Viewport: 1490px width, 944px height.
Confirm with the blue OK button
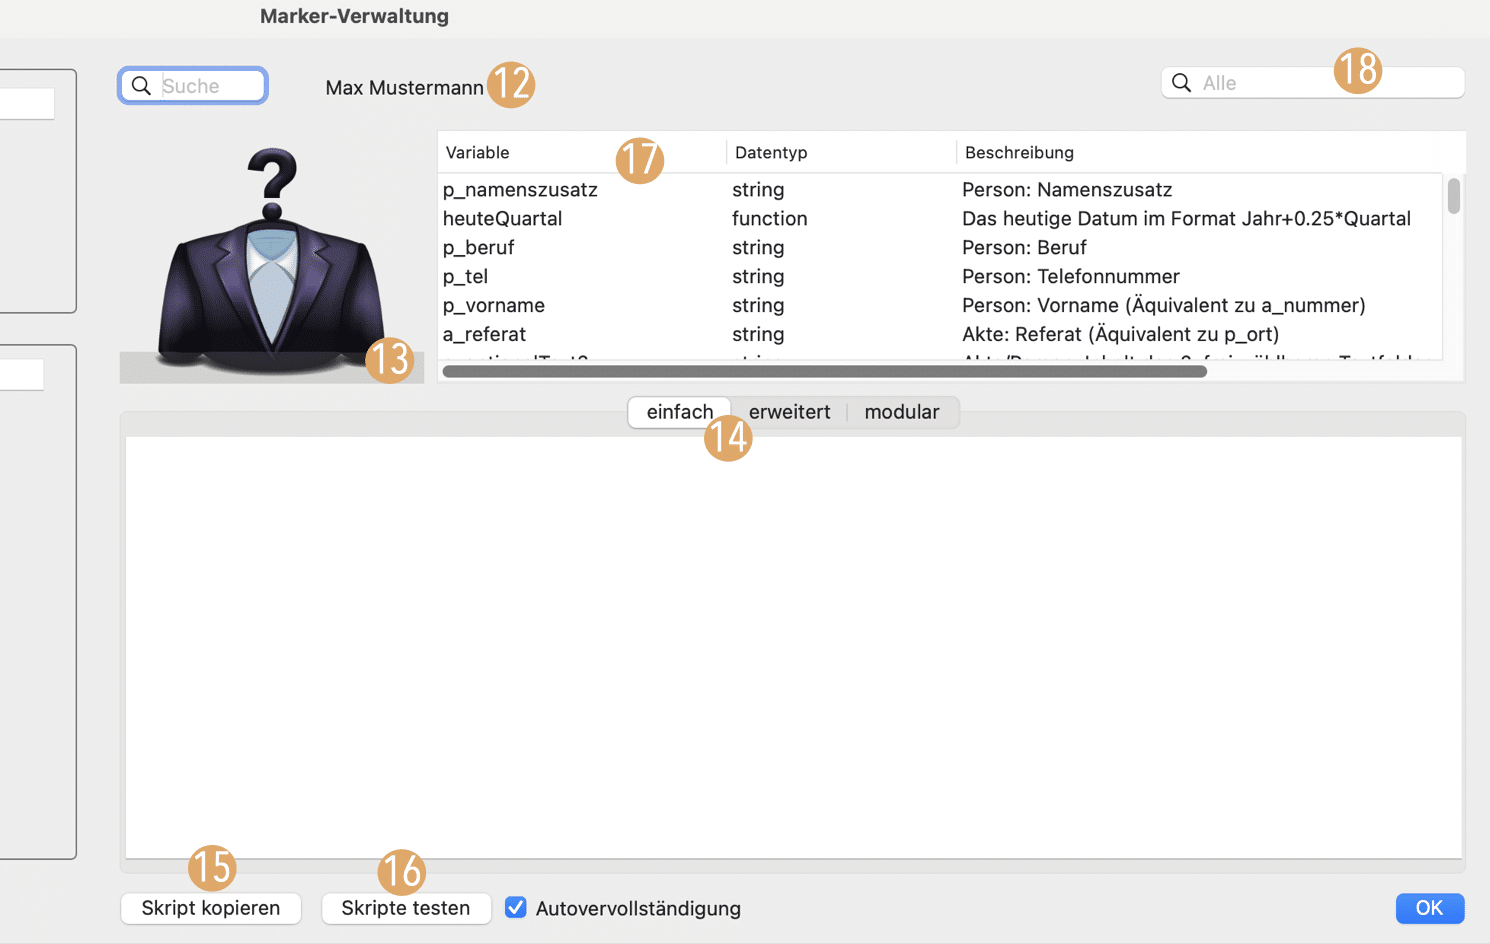(1430, 908)
